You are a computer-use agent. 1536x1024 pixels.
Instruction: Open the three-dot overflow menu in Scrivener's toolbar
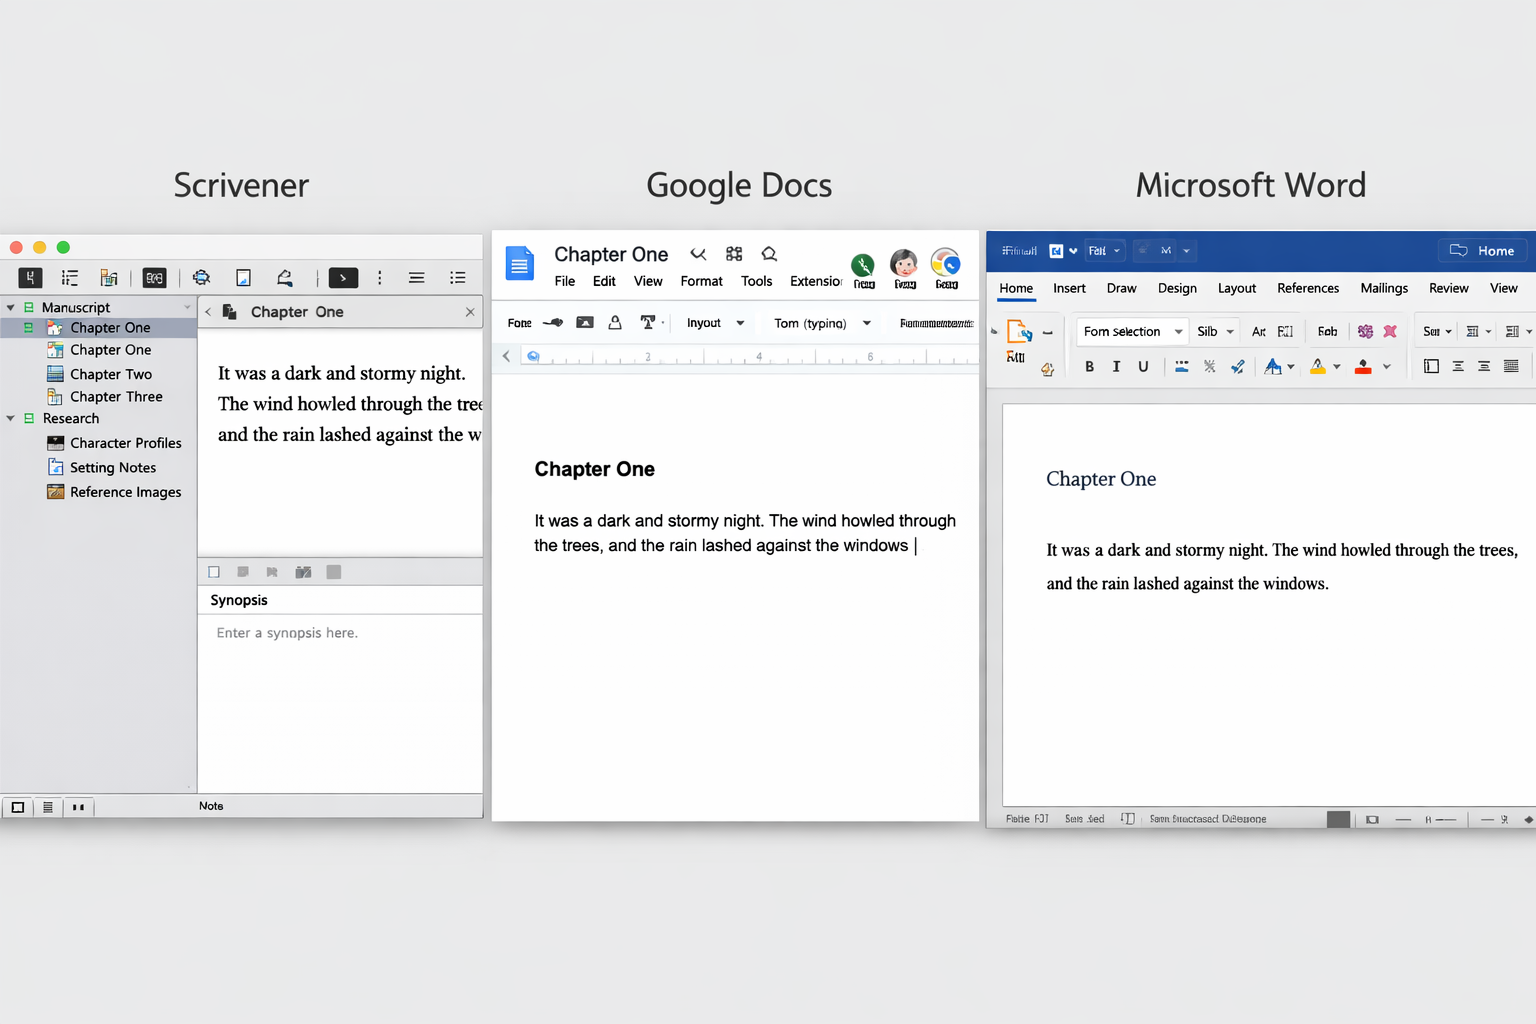380,278
